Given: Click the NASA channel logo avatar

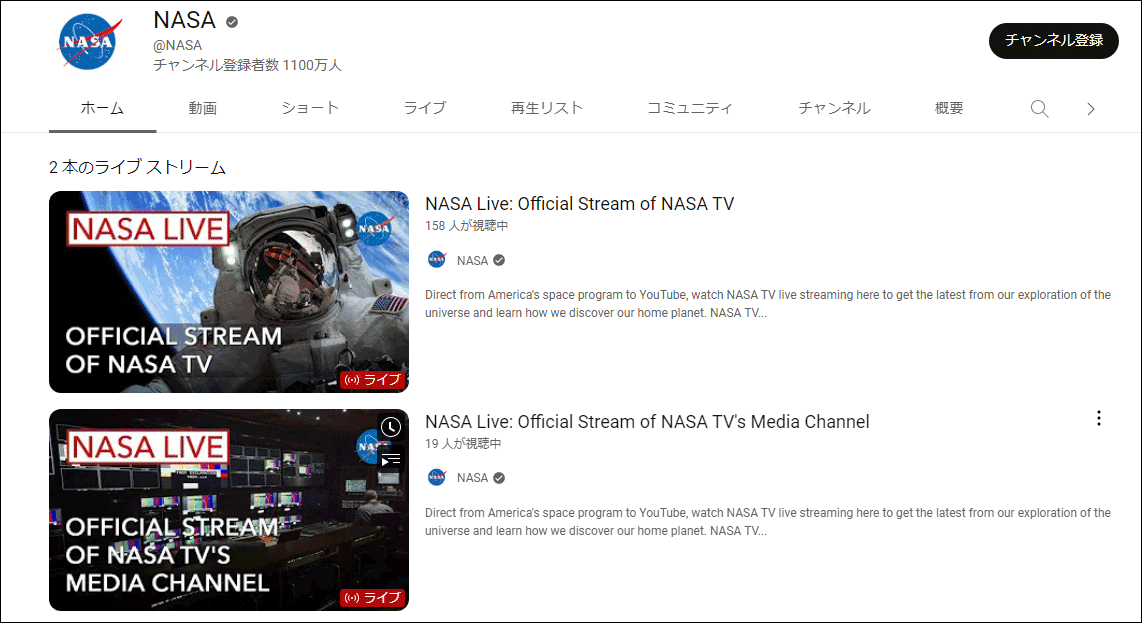Looking at the screenshot, I should (x=89, y=42).
